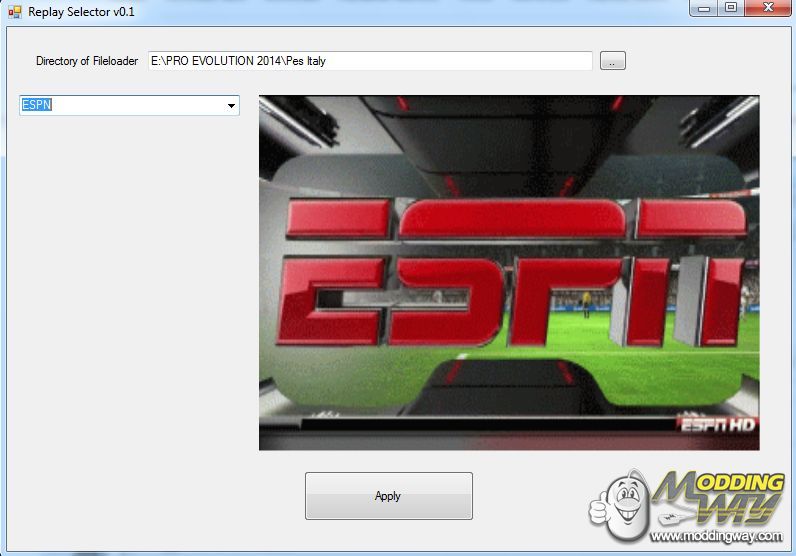Click inside the Fileloader directory path field
The height and width of the screenshot is (556, 796).
click(370, 61)
